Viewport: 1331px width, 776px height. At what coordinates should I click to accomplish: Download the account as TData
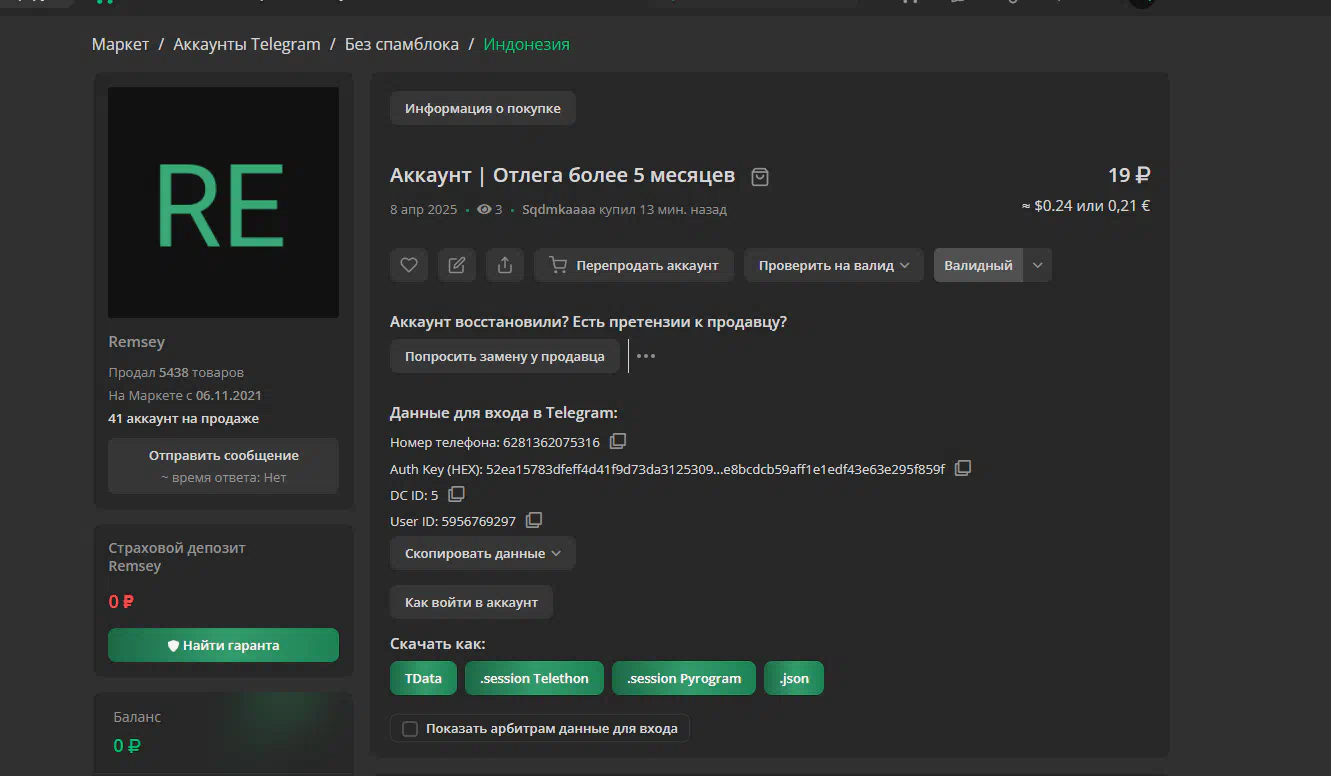coord(423,678)
